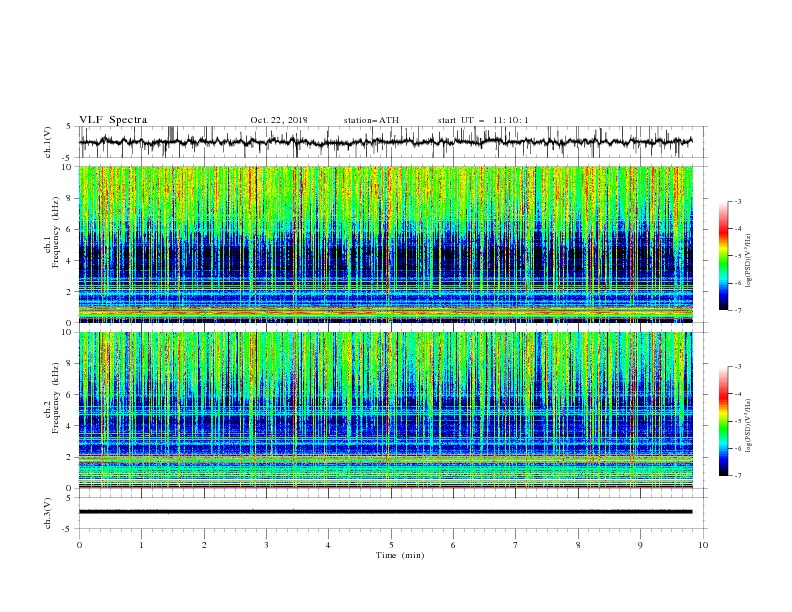
Task: Click the ch.1 spectrogram color scale bar
Action: tap(723, 256)
